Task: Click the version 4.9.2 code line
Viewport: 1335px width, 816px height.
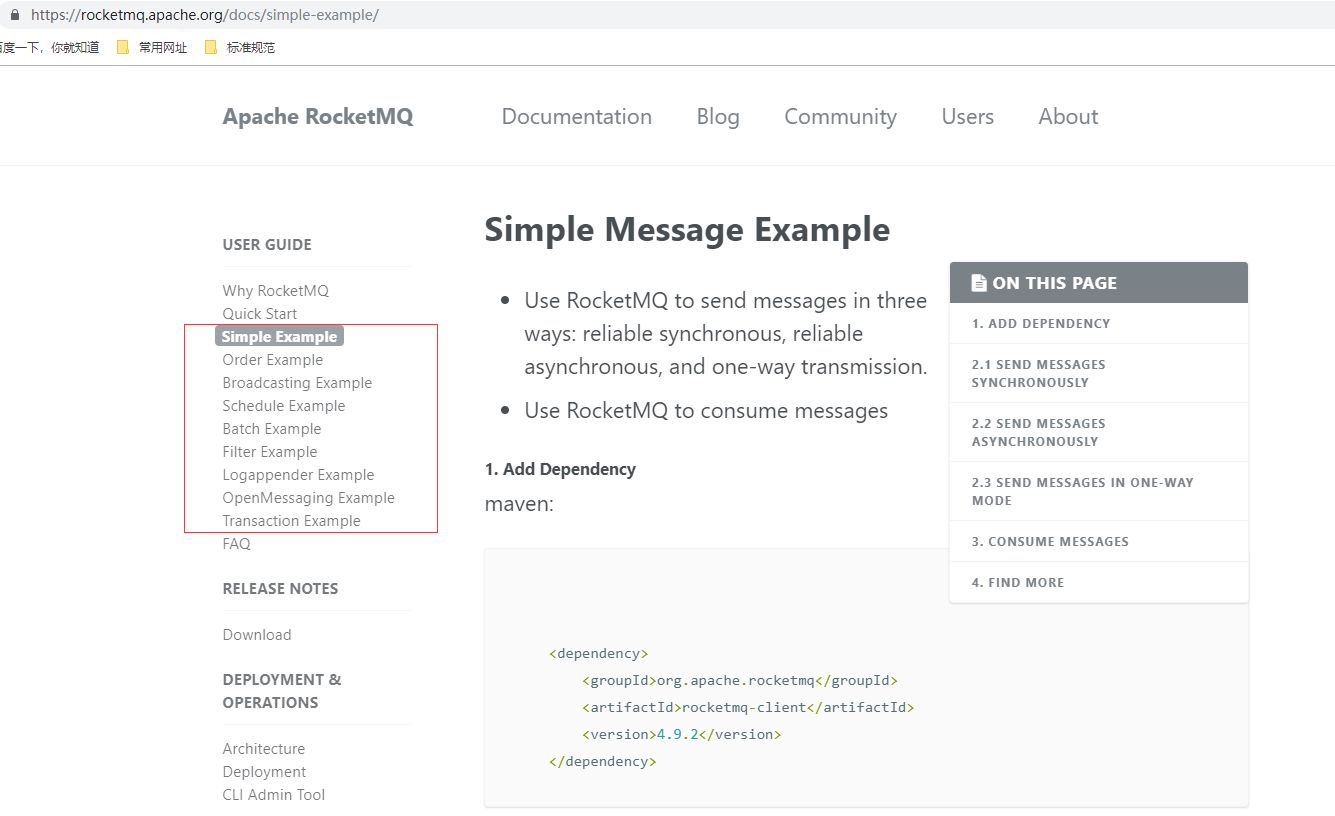Action: click(x=681, y=735)
